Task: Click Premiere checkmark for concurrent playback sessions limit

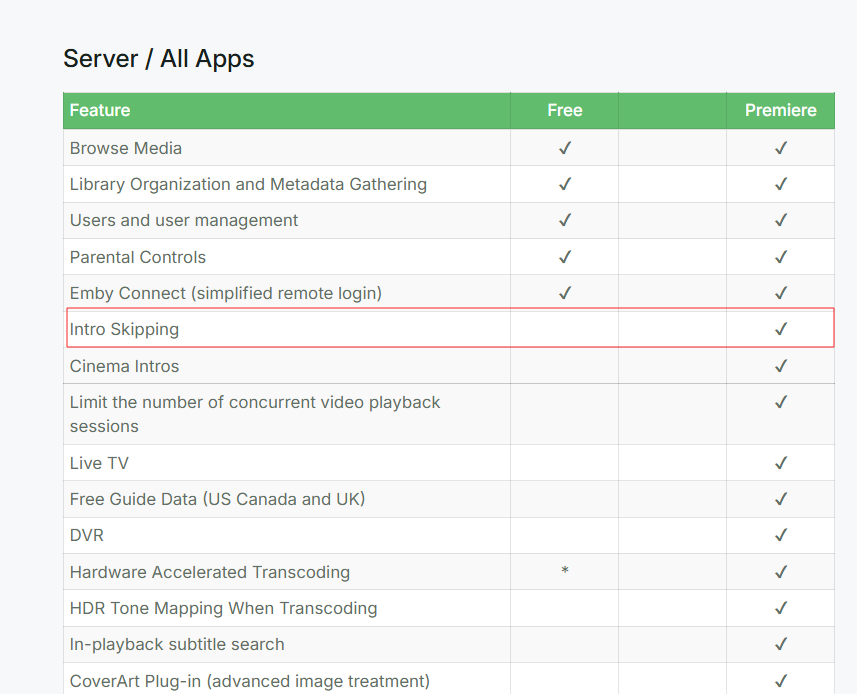Action: click(780, 402)
